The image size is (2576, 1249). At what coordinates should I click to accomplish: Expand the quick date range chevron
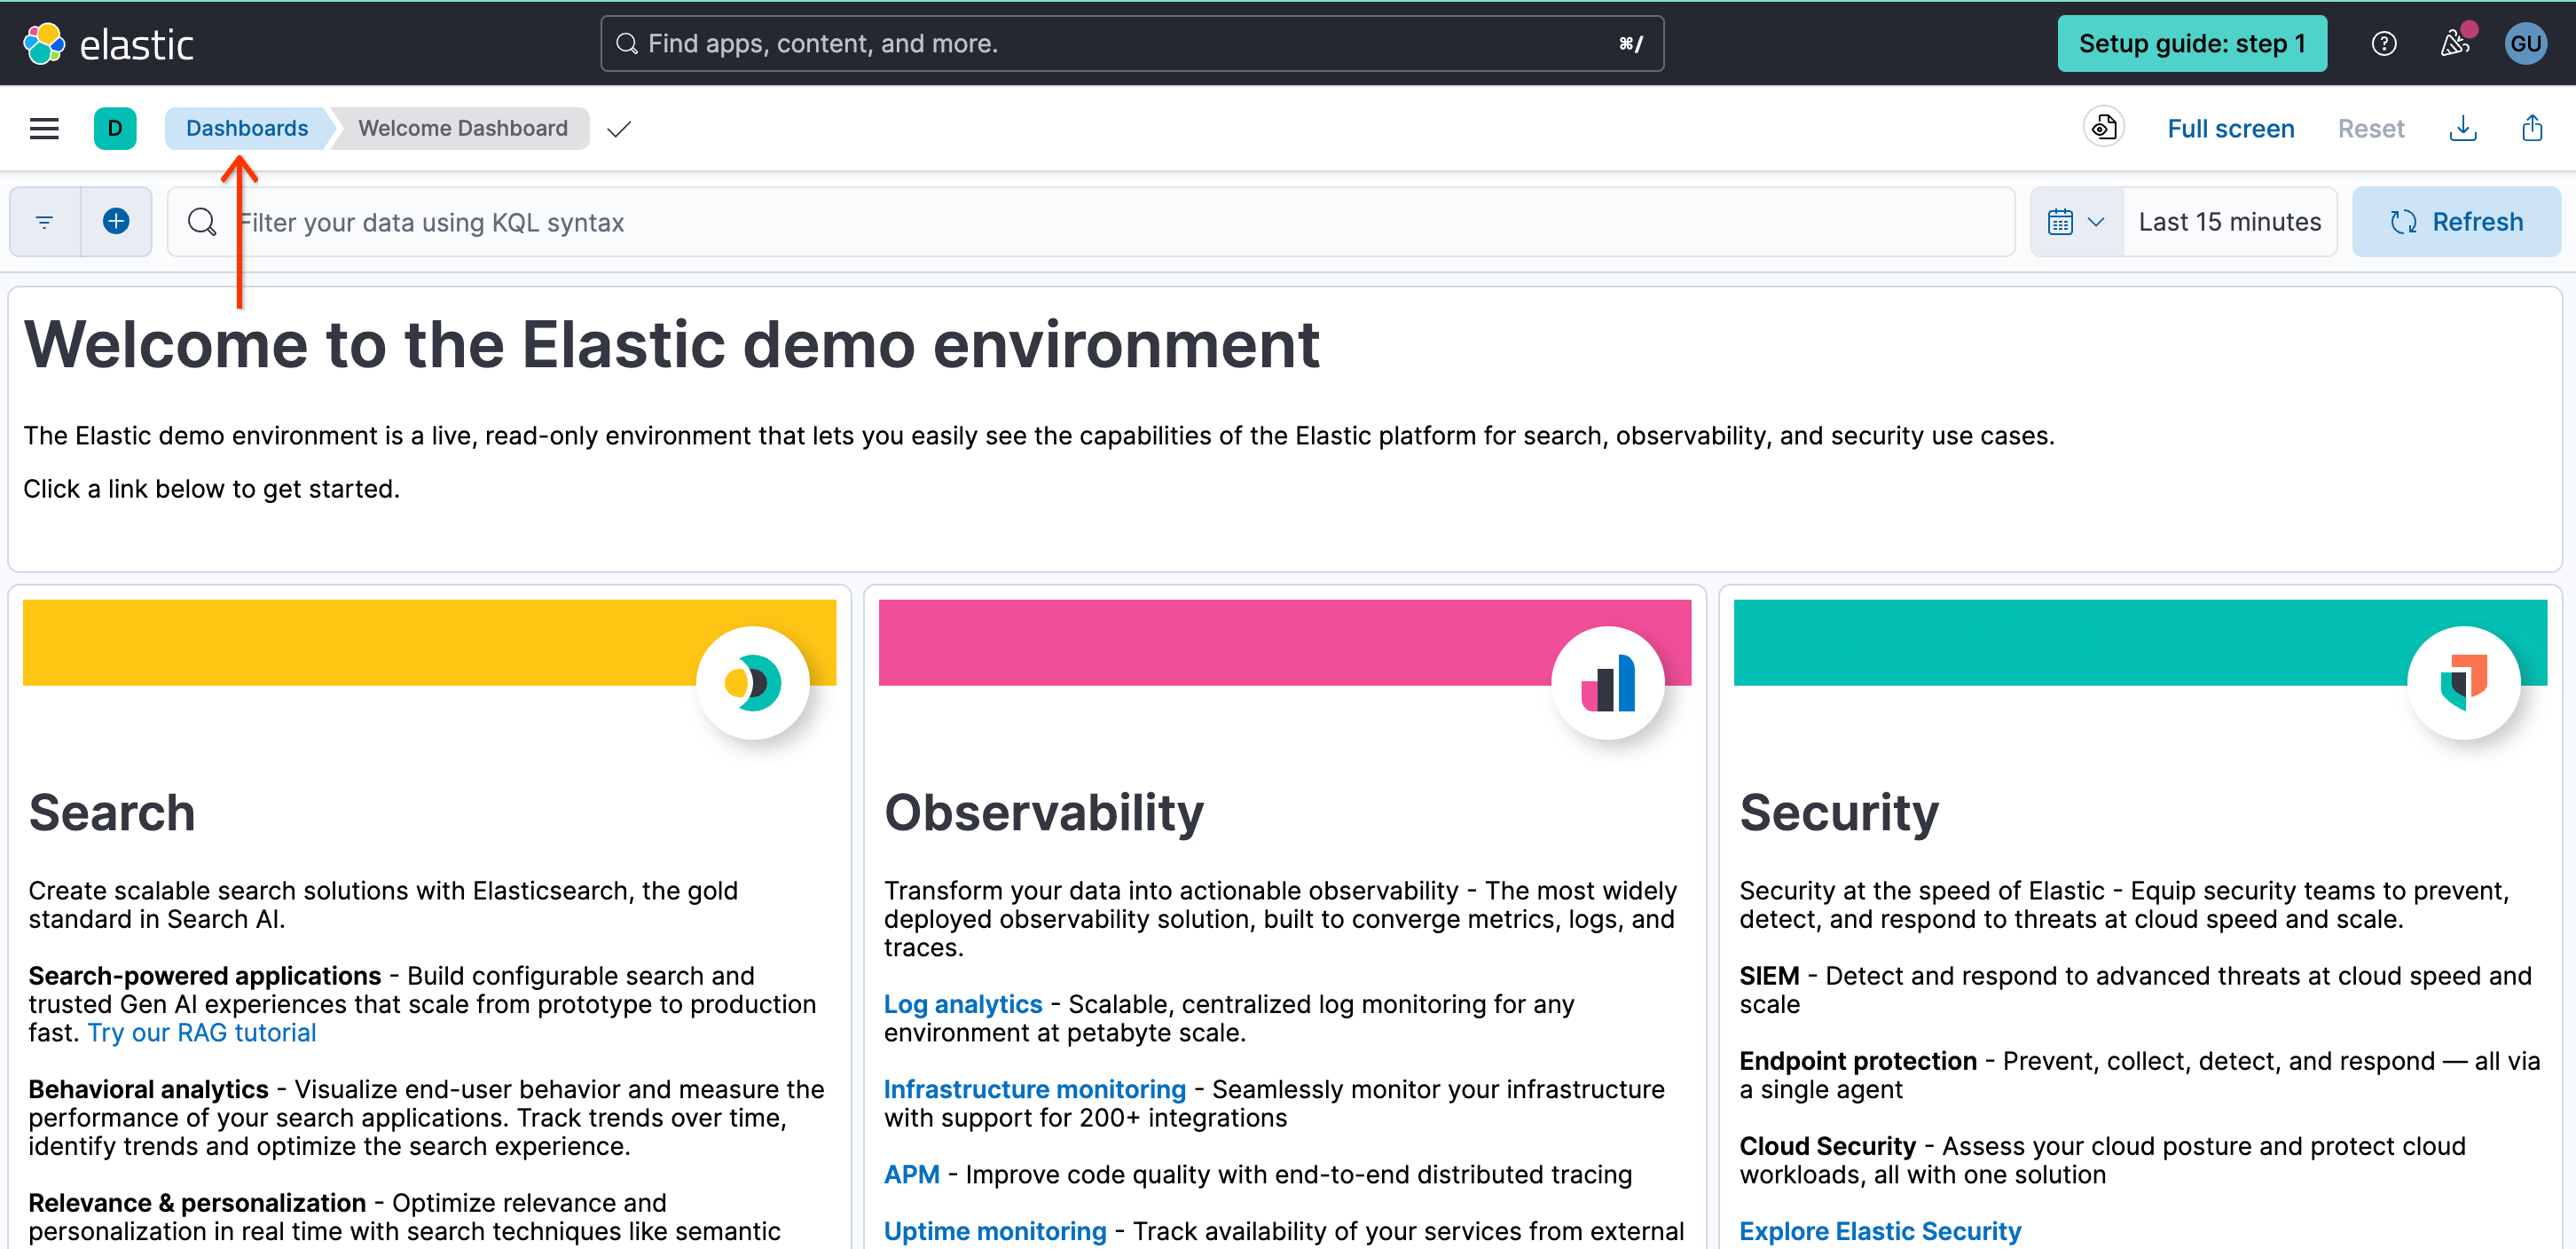click(2097, 221)
